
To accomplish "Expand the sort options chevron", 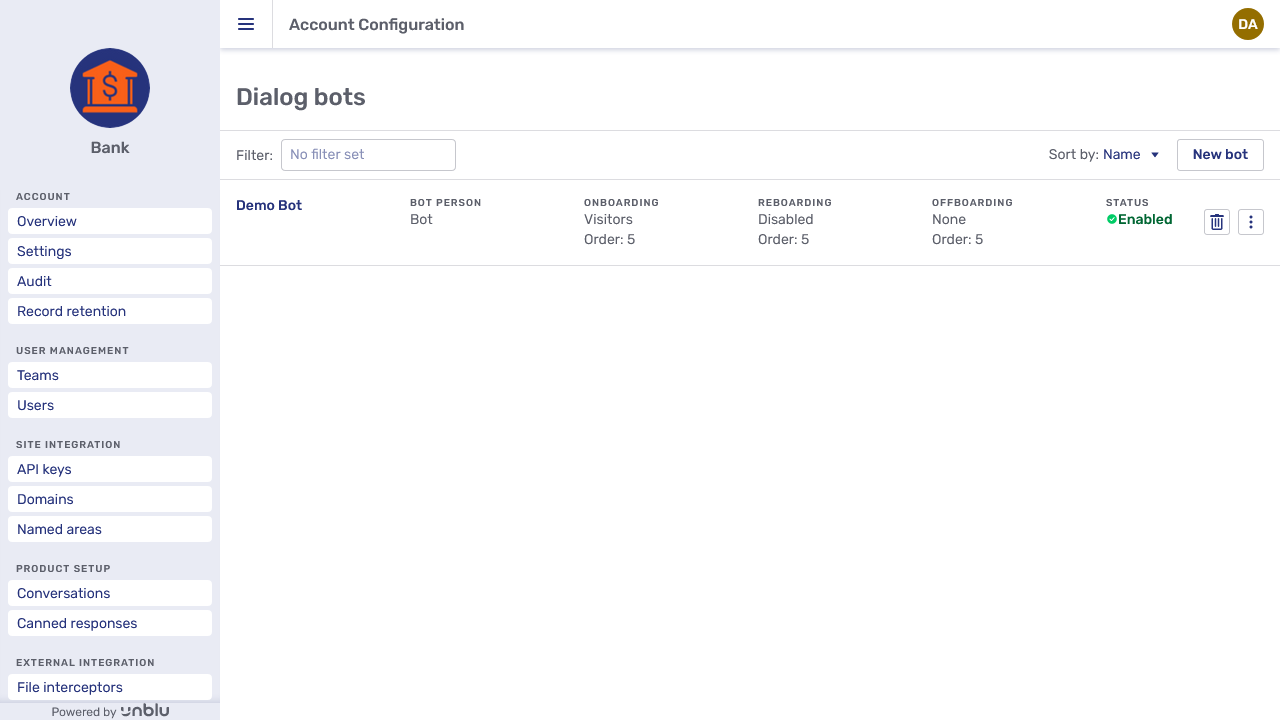I will (x=1157, y=155).
